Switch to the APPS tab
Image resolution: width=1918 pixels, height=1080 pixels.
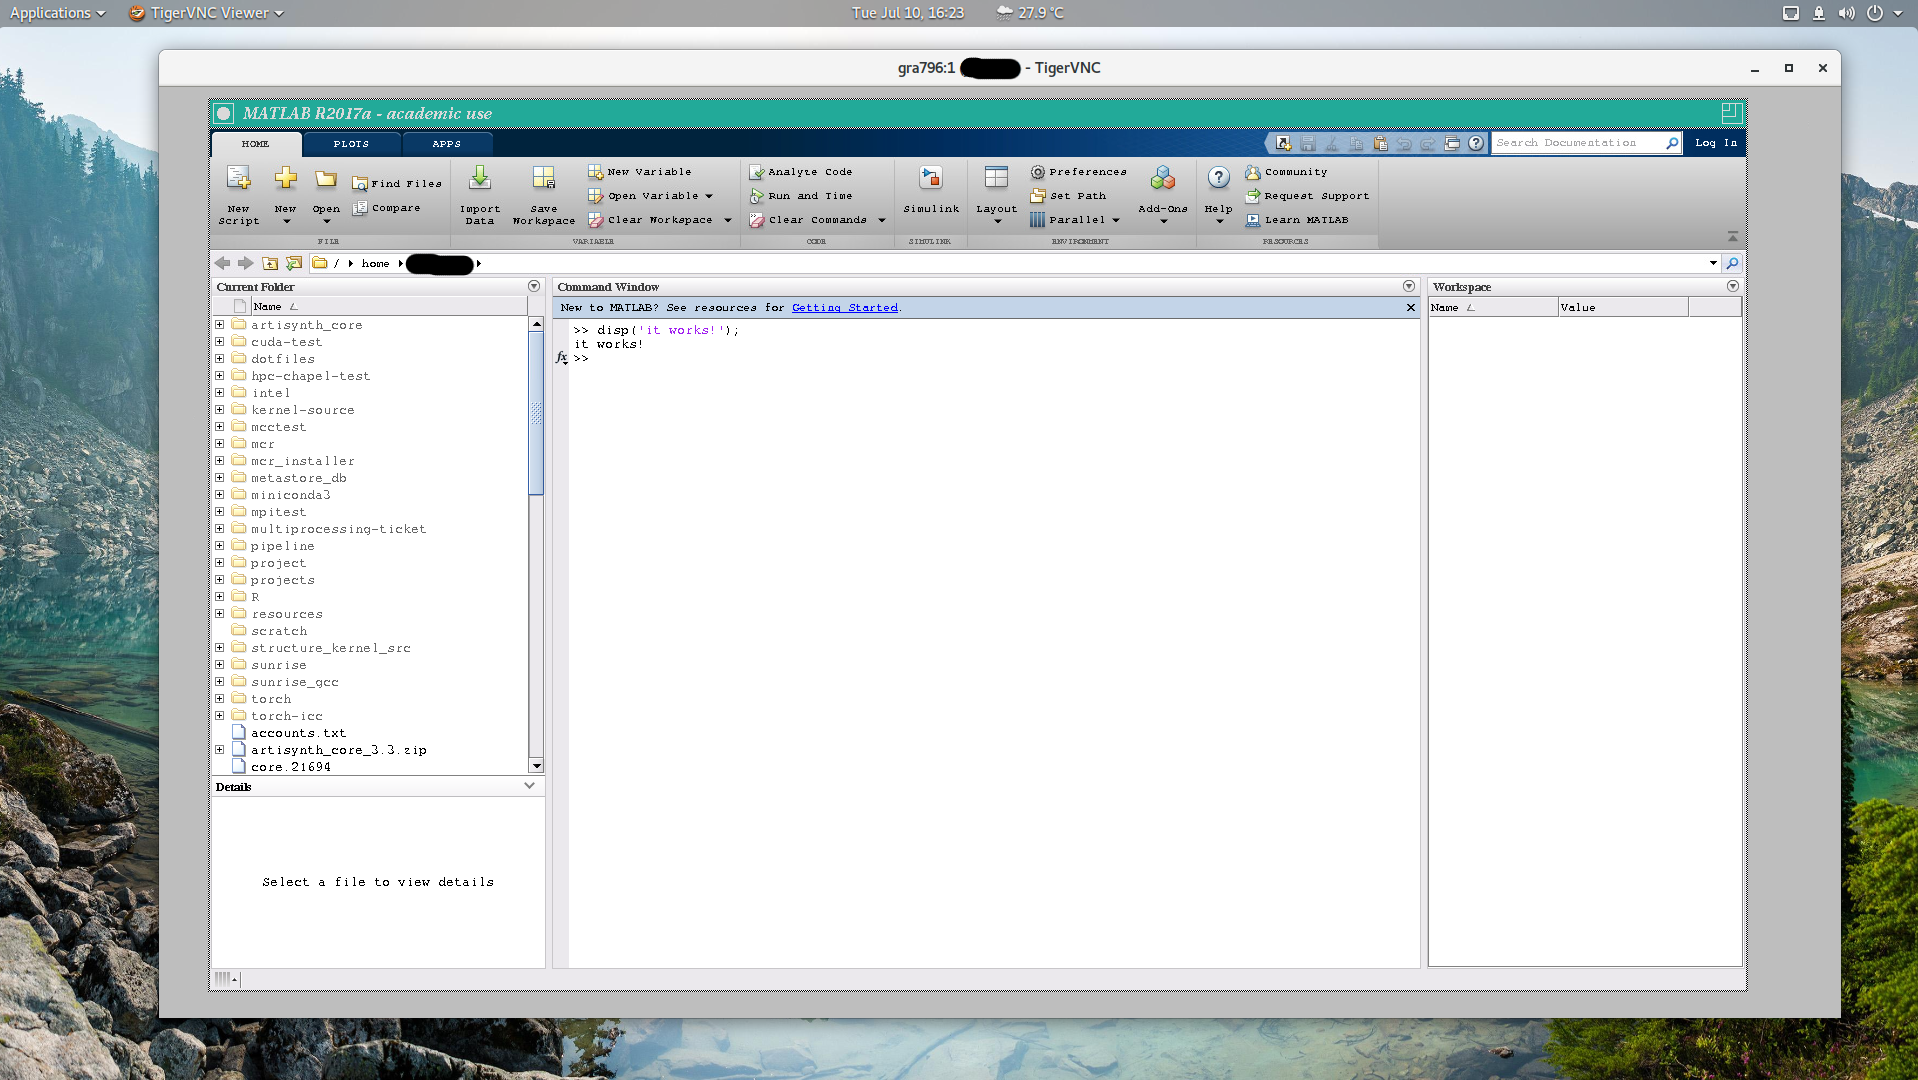[447, 144]
